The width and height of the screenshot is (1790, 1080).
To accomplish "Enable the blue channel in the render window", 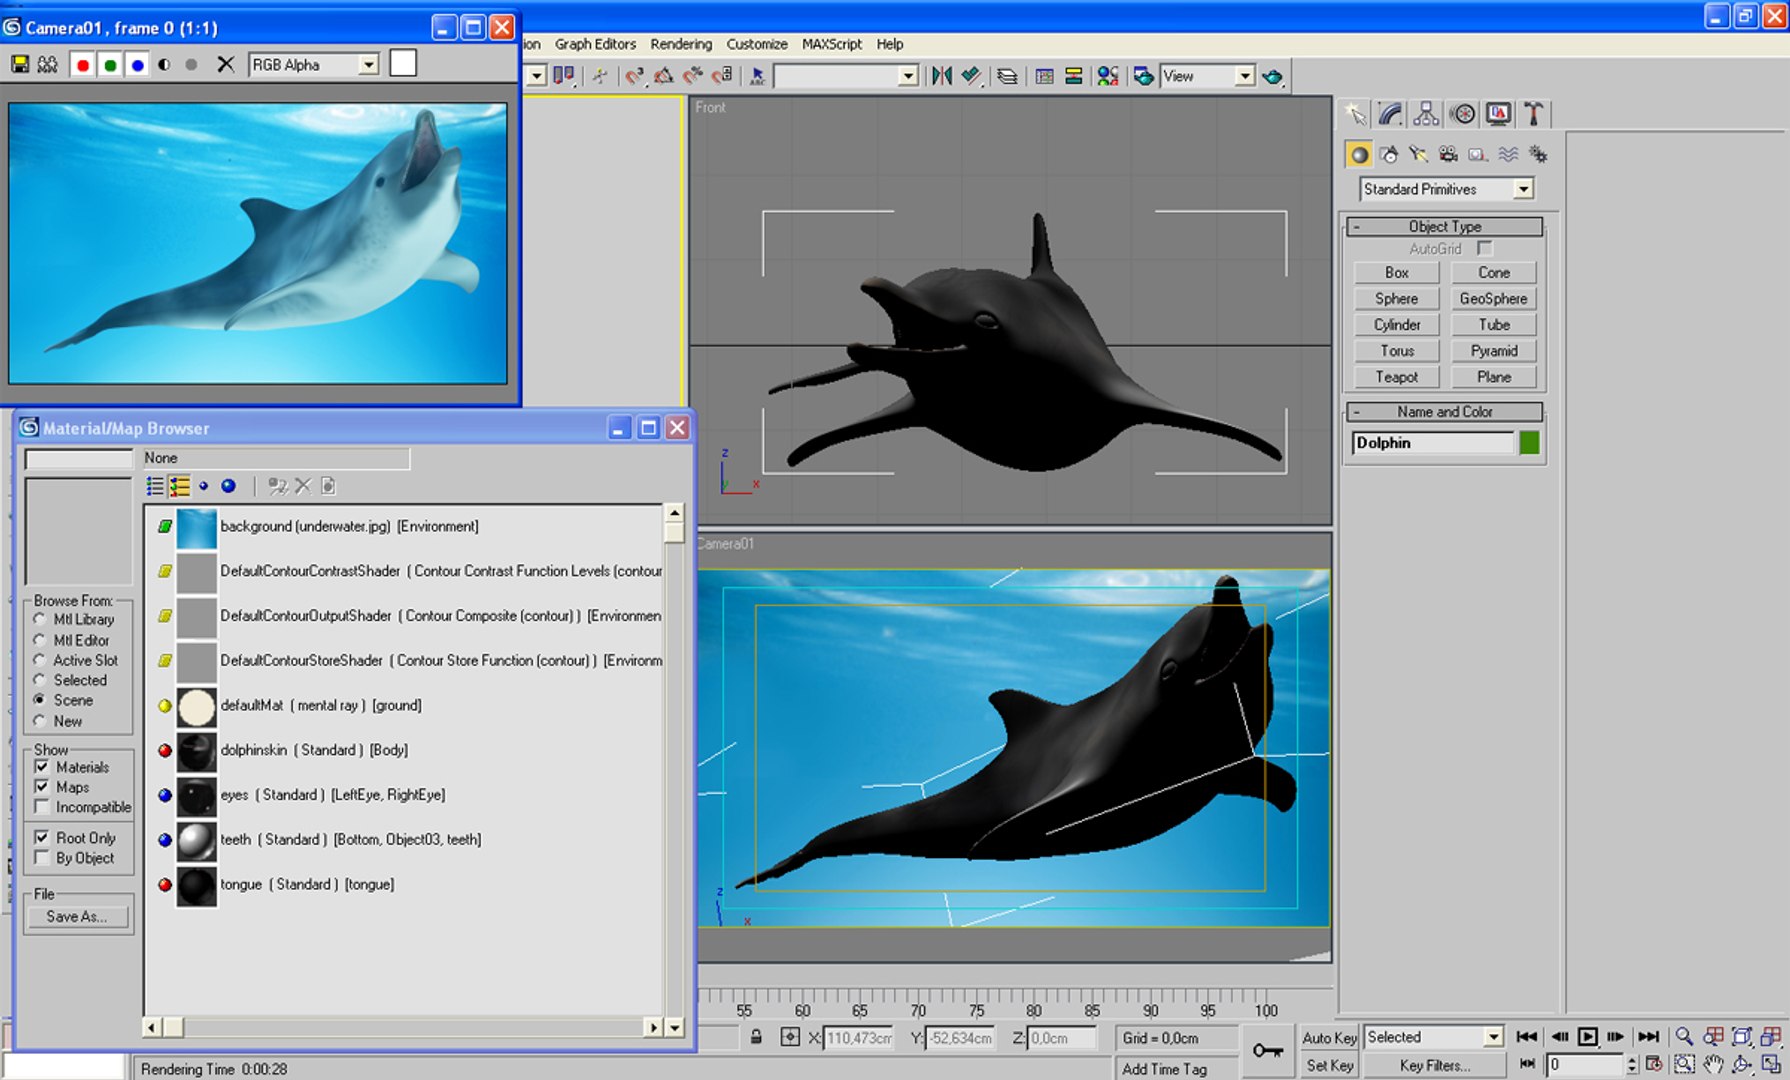I will pyautogui.click(x=137, y=65).
